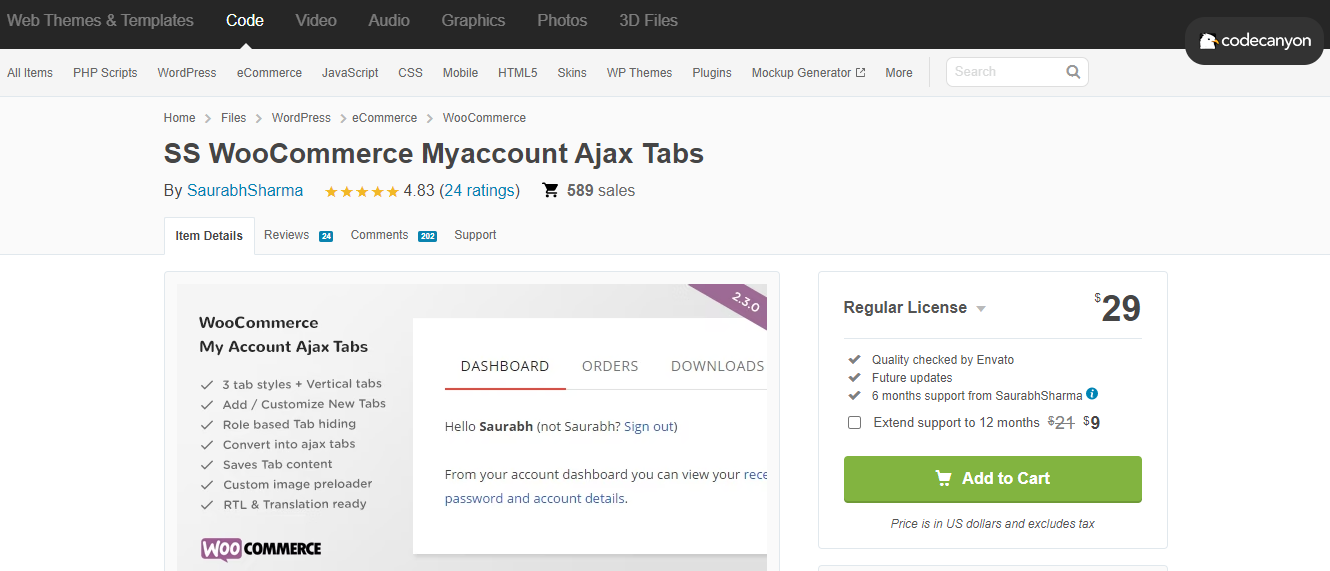Image resolution: width=1330 pixels, height=571 pixels.
Task: Click in the Search input field
Action: pyautogui.click(x=1005, y=72)
